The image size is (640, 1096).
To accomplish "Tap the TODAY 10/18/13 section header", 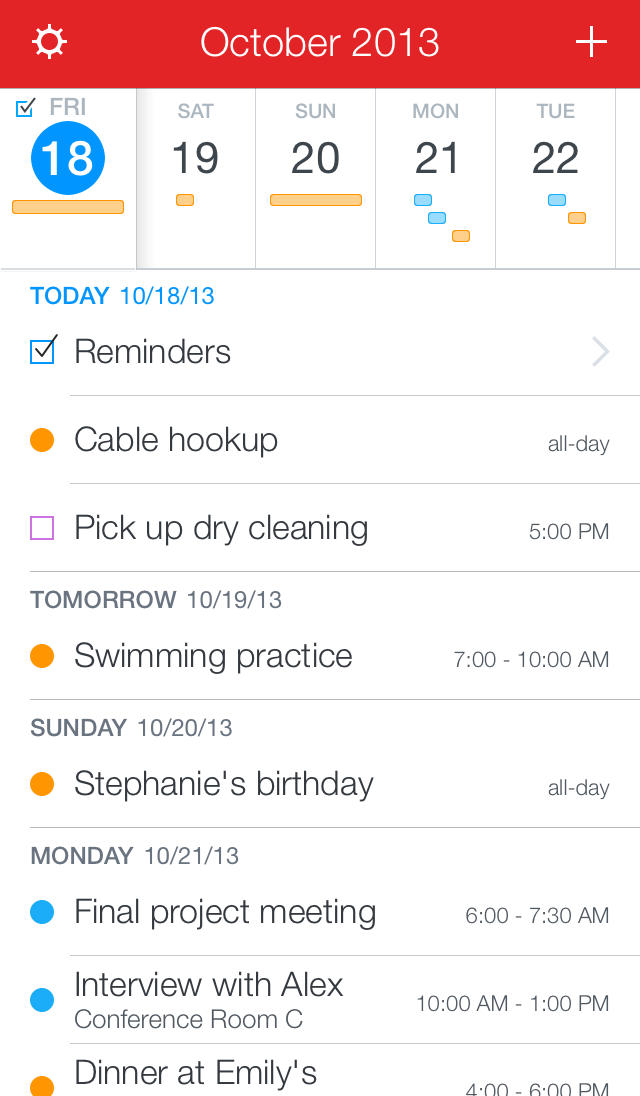I will [122, 296].
